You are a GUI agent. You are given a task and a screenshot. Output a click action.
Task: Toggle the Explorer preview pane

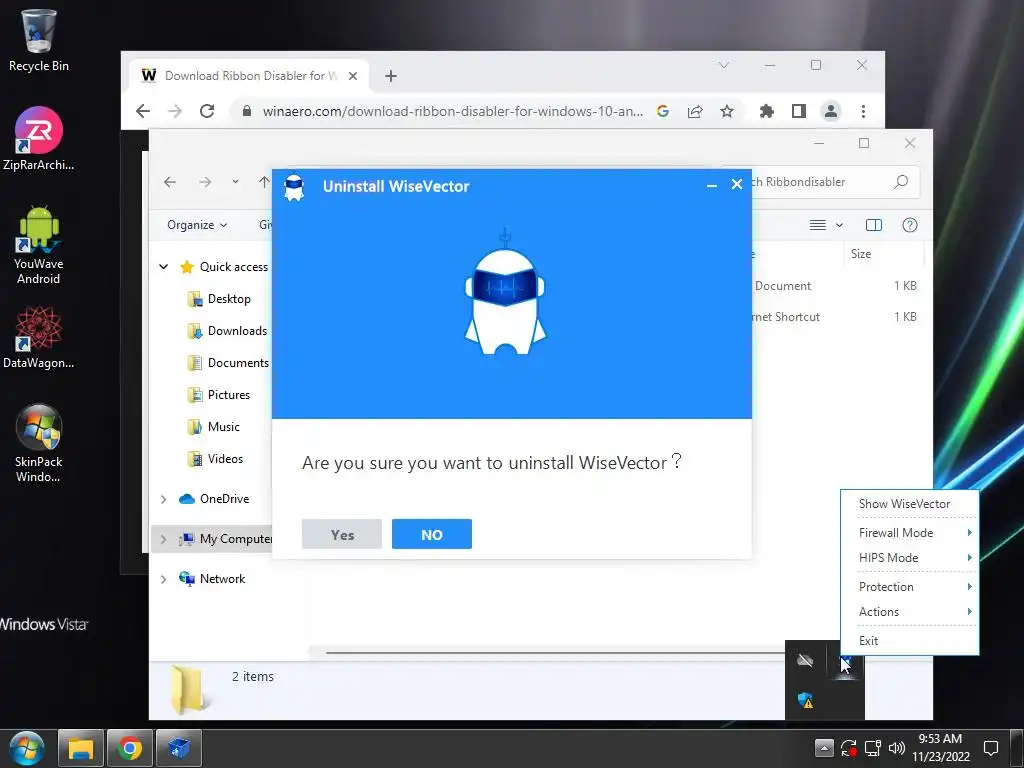[874, 225]
